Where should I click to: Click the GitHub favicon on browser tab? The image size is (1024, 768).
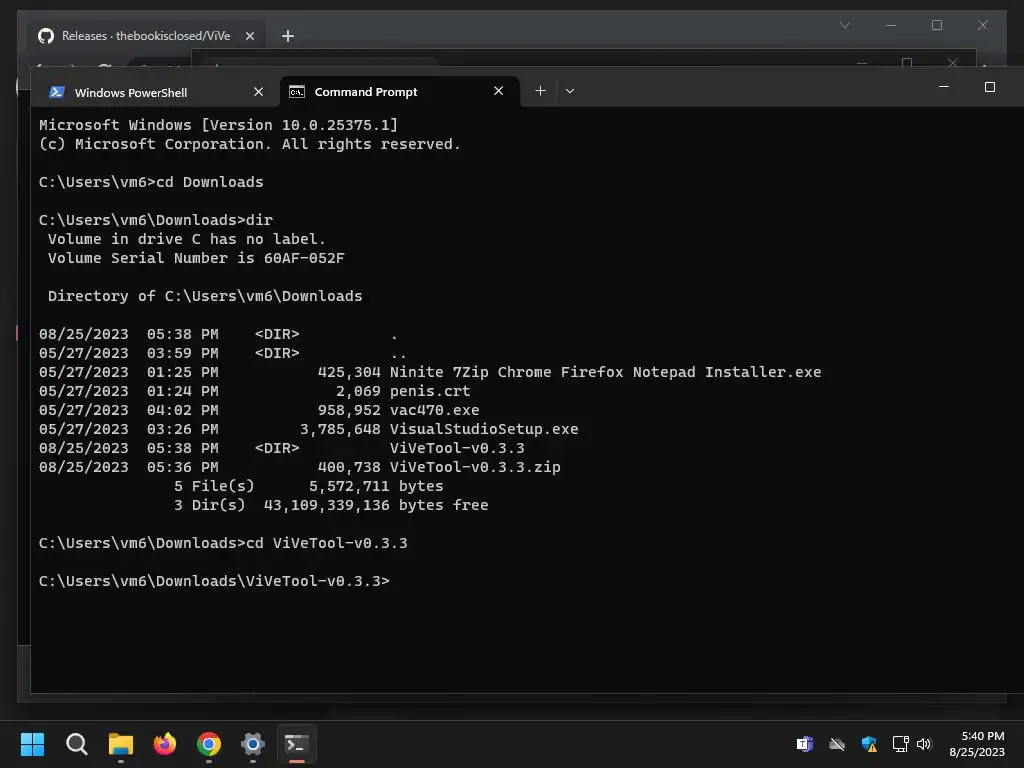(x=46, y=36)
